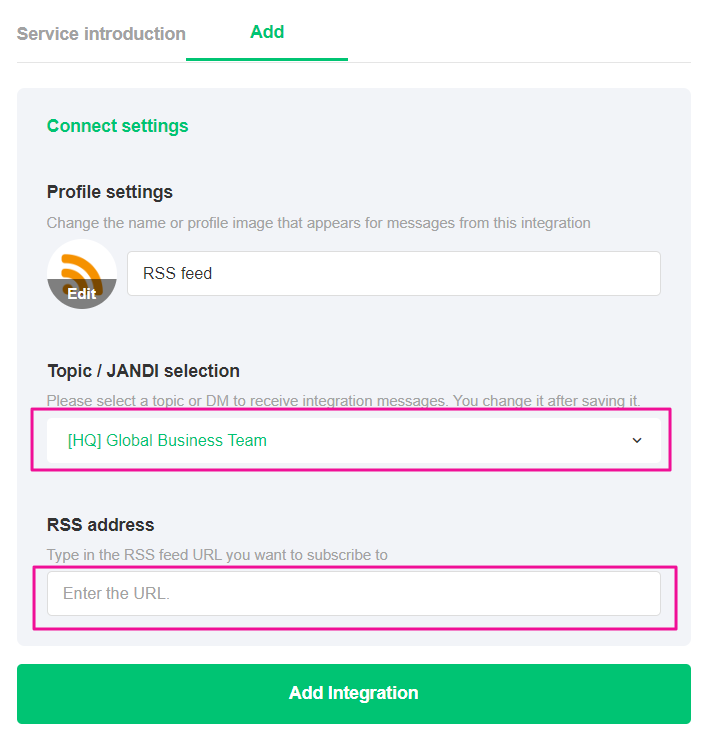The image size is (704, 730).
Task: Select the Add tab
Action: (x=267, y=32)
